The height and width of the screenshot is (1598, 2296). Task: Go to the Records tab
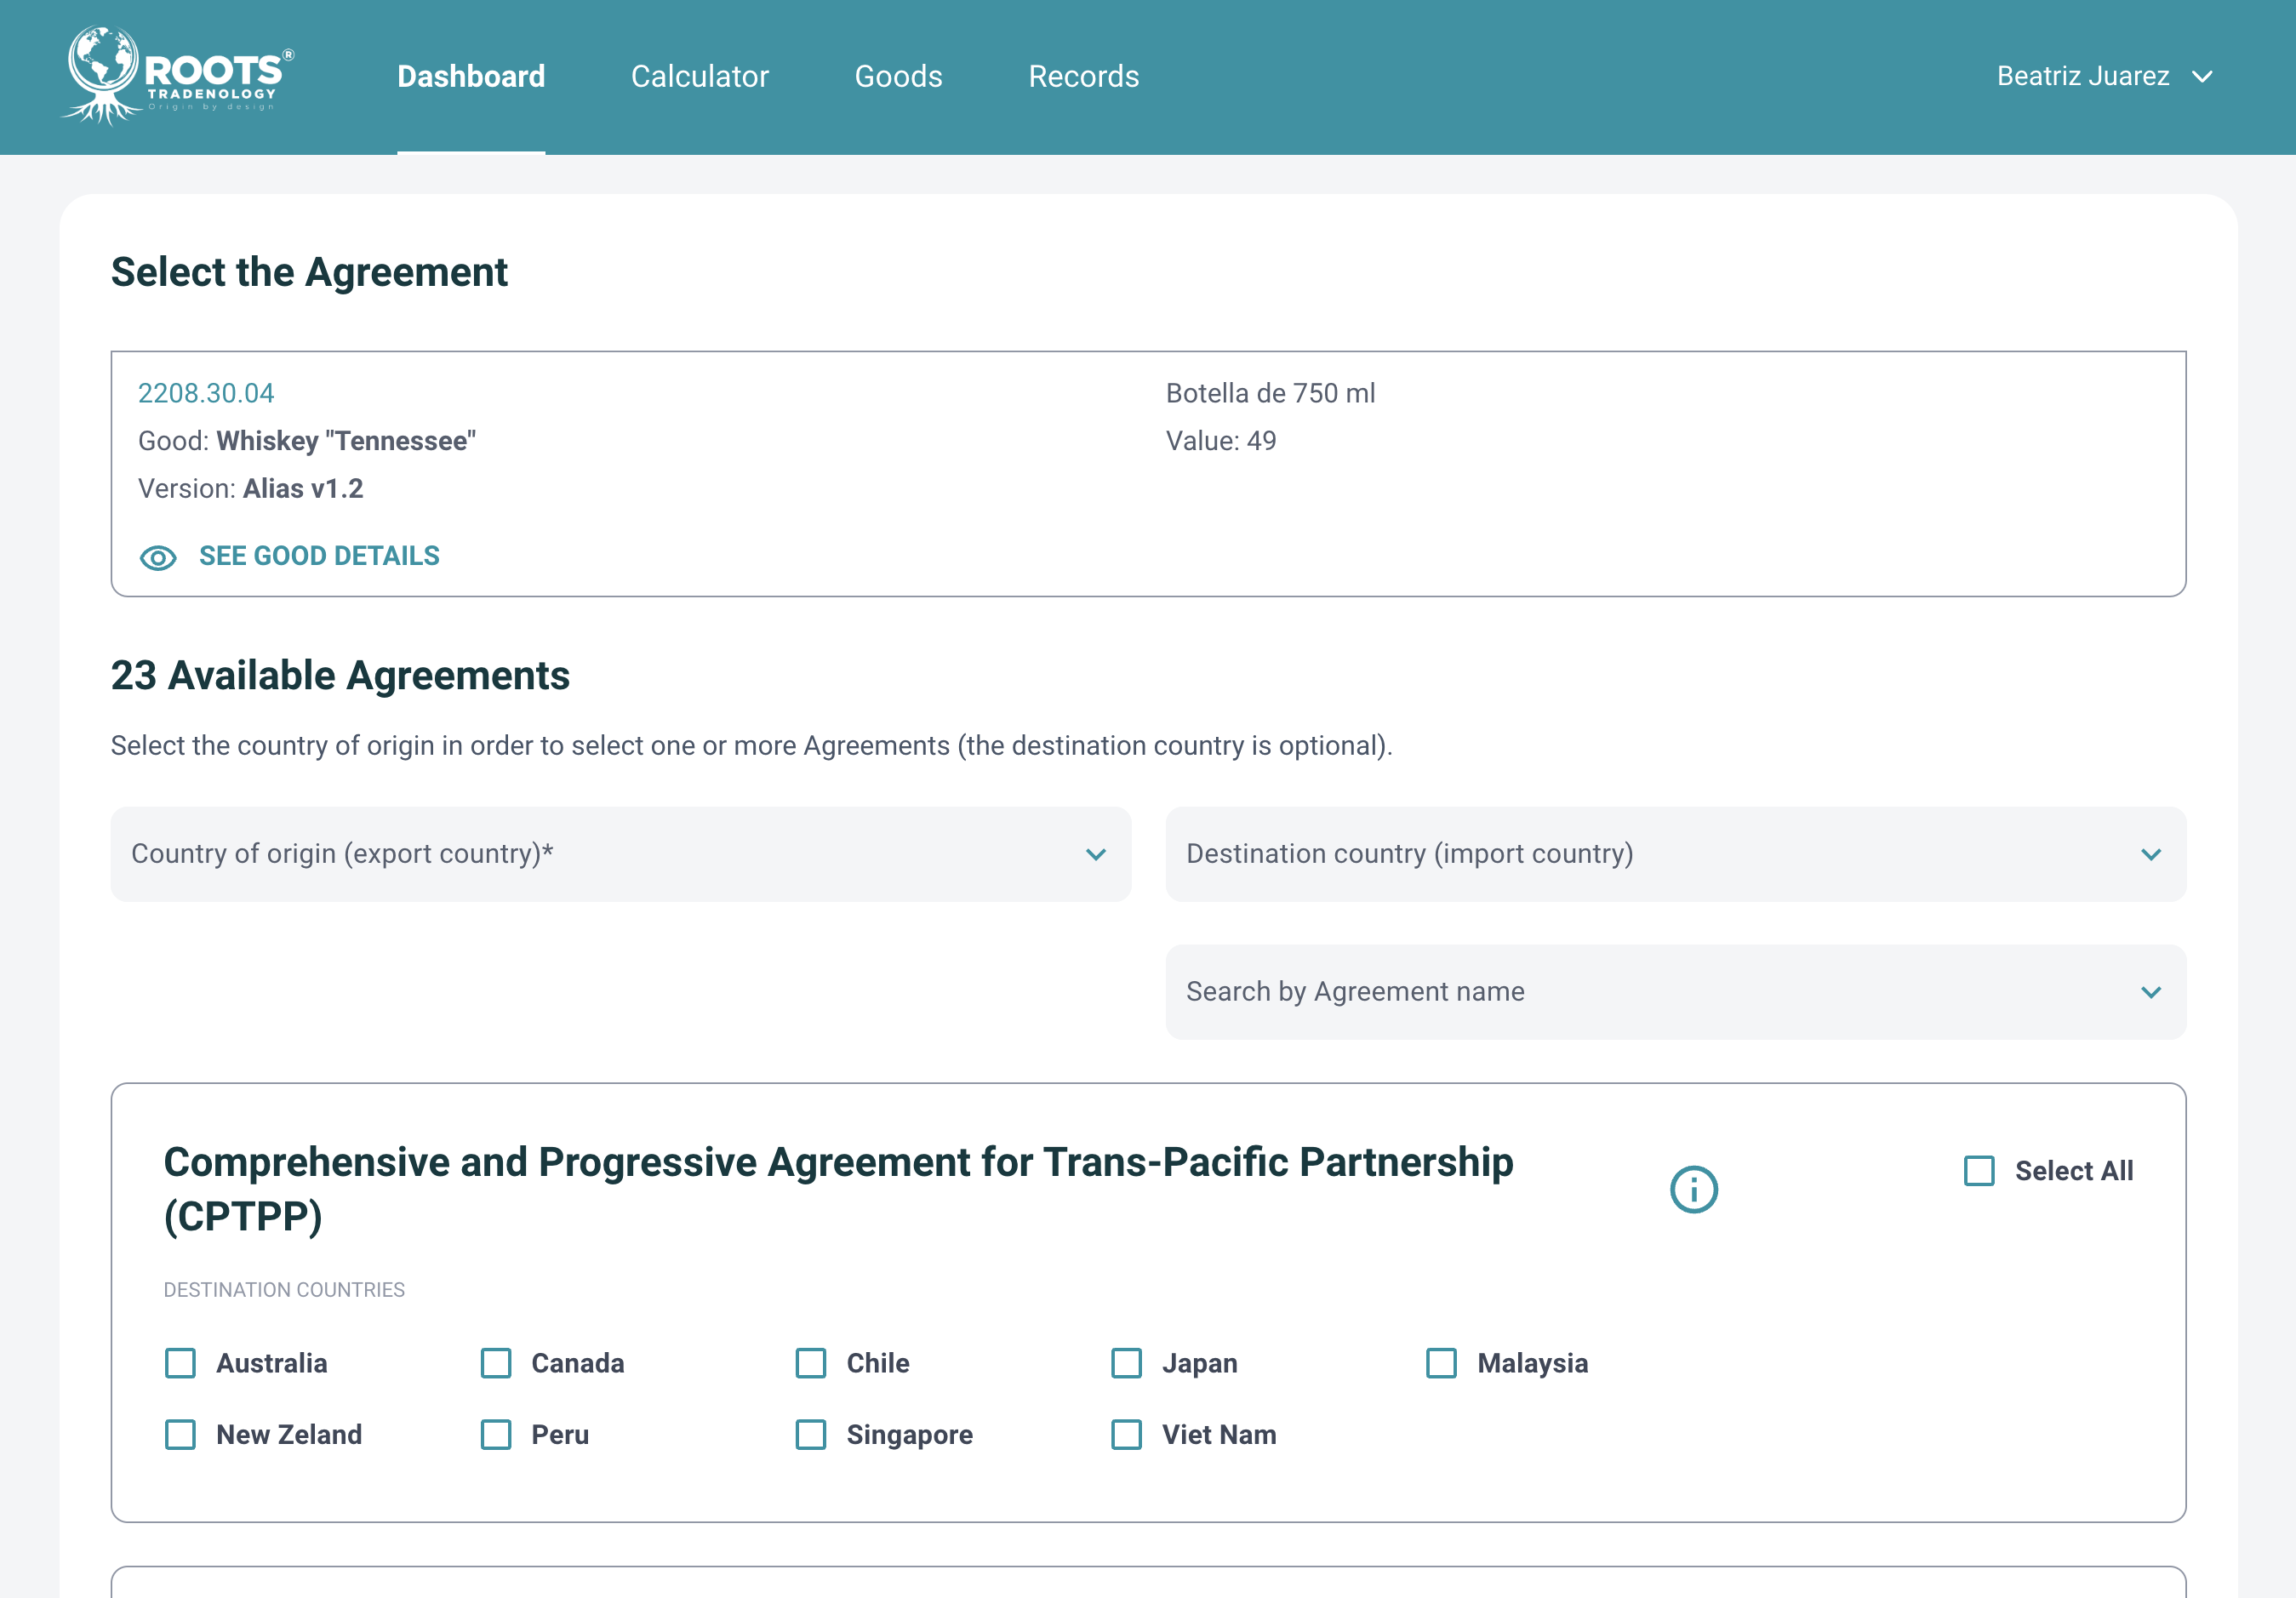pos(1083,77)
